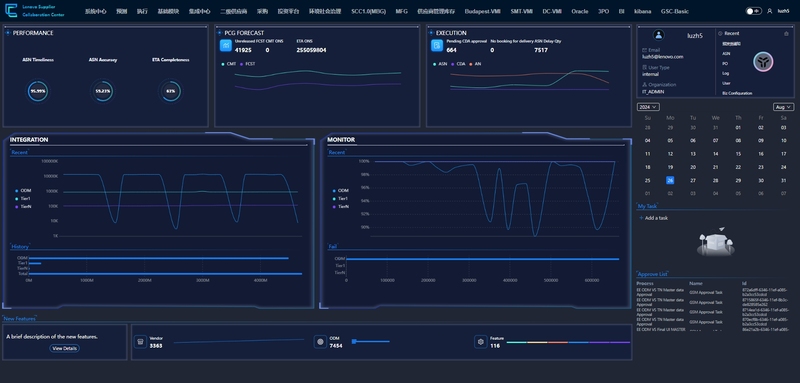This screenshot has width=800, height=383.
Task: Click the Vendor icon next to 3363
Action: pyautogui.click(x=140, y=342)
